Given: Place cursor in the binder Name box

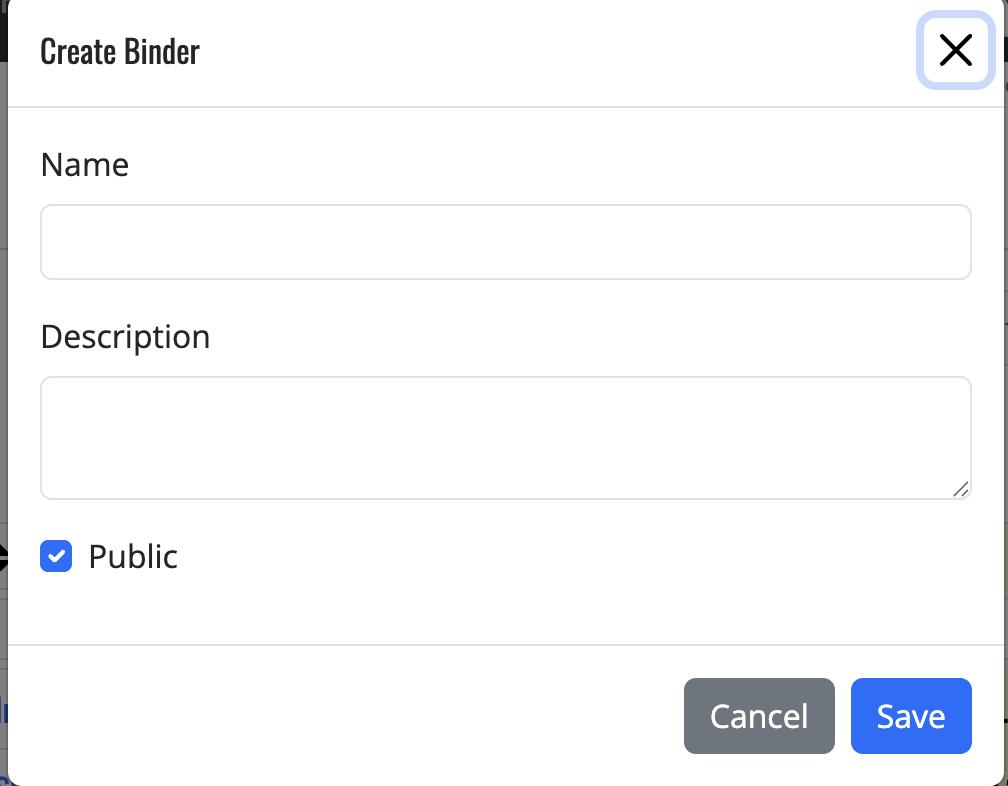Looking at the screenshot, I should point(505,241).
